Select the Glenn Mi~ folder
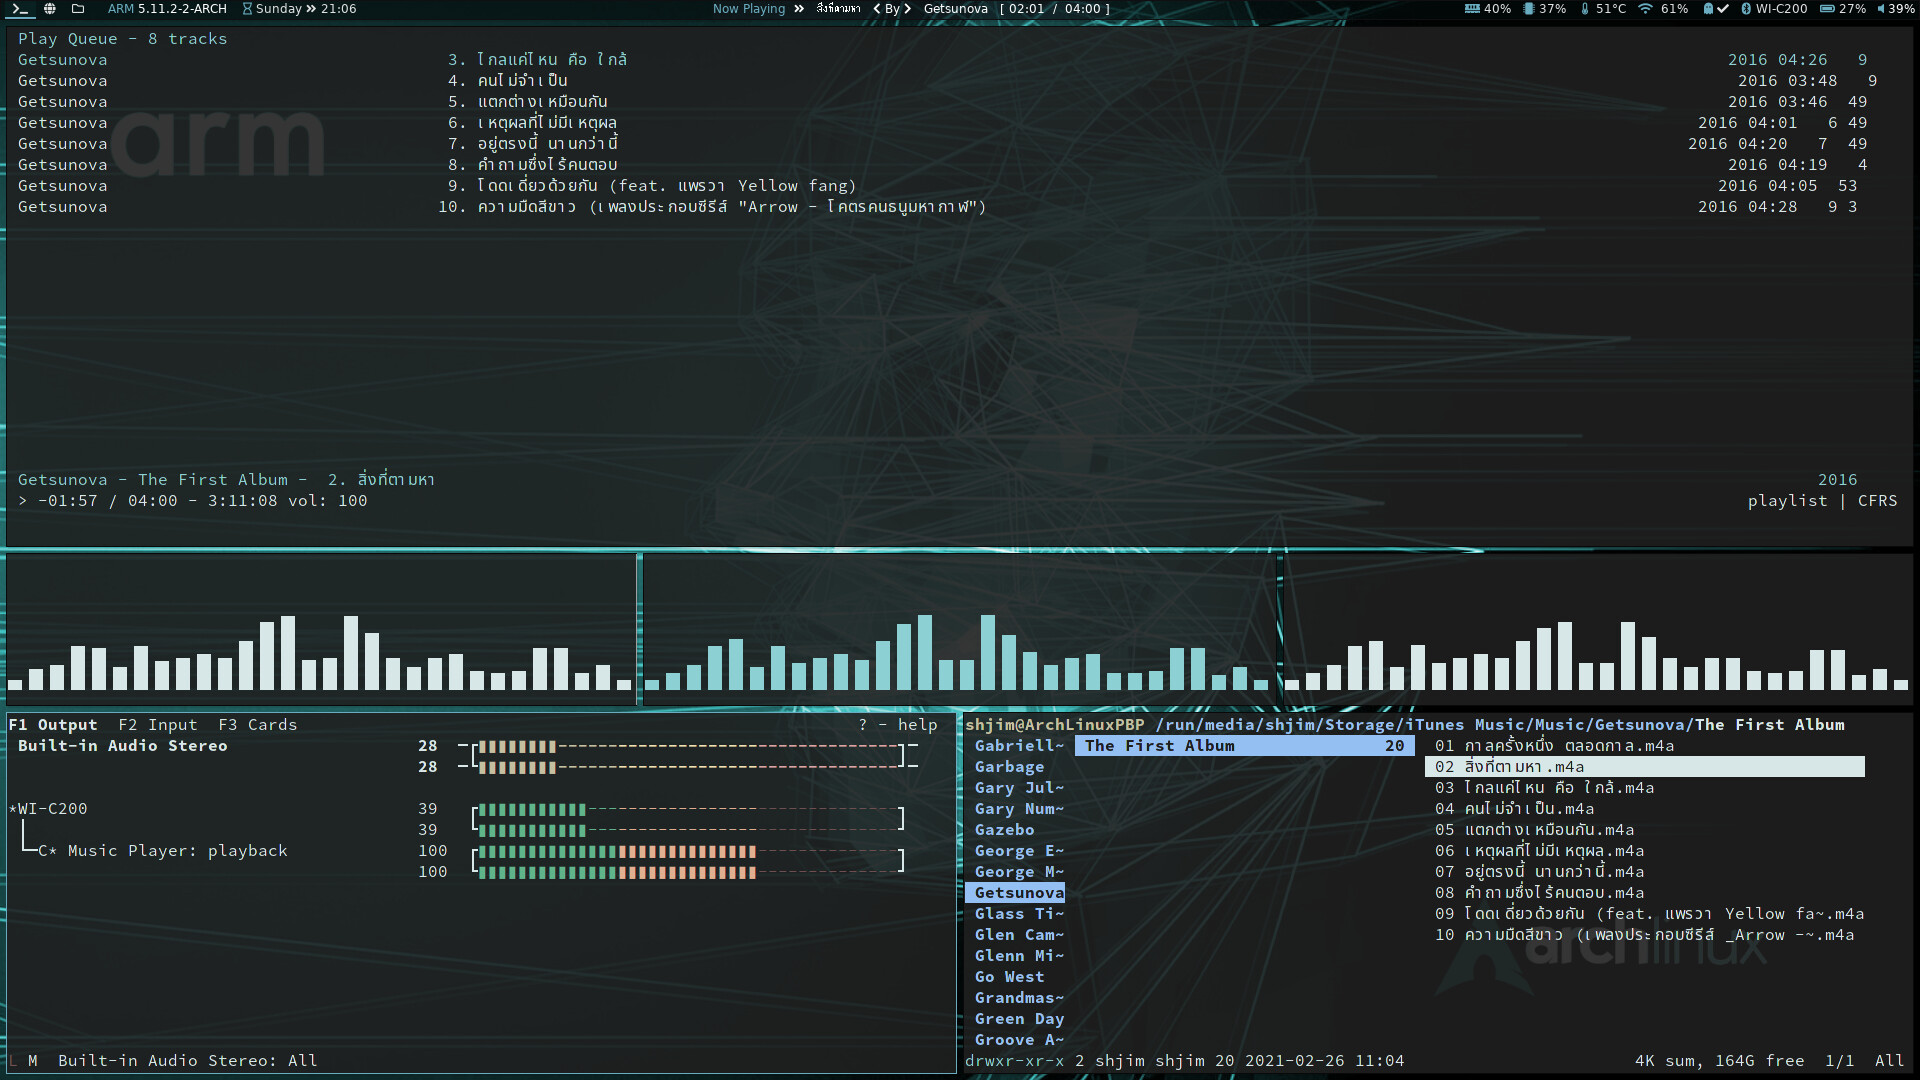Viewport: 1920px width, 1080px height. pos(1020,956)
